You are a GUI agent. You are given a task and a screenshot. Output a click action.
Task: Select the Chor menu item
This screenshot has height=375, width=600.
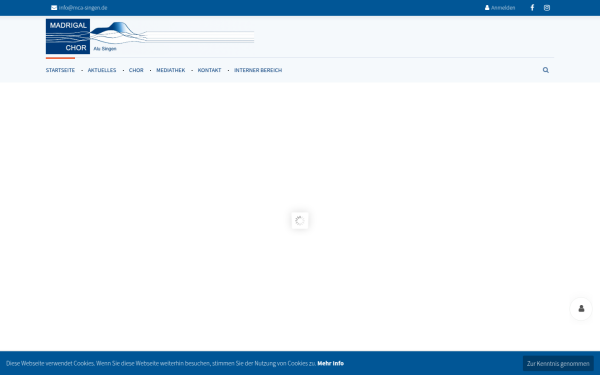[x=136, y=70]
